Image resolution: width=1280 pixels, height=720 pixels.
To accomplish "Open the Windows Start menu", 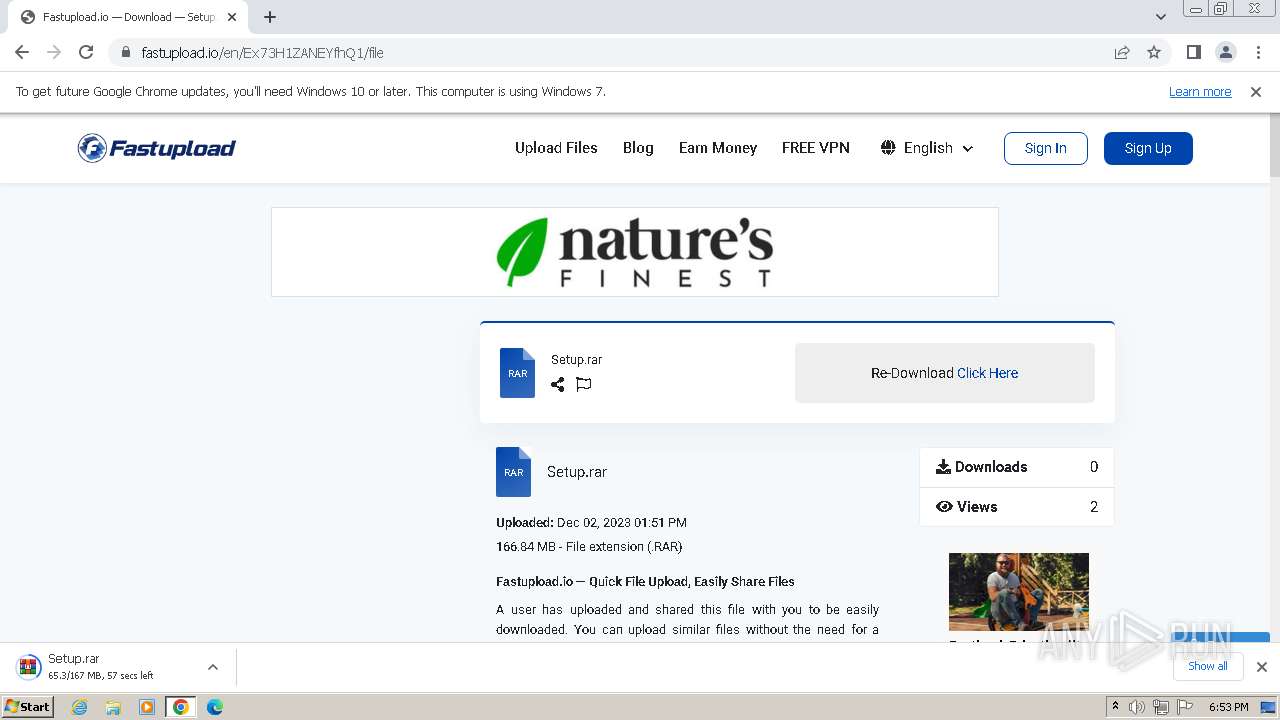I will pos(28,706).
